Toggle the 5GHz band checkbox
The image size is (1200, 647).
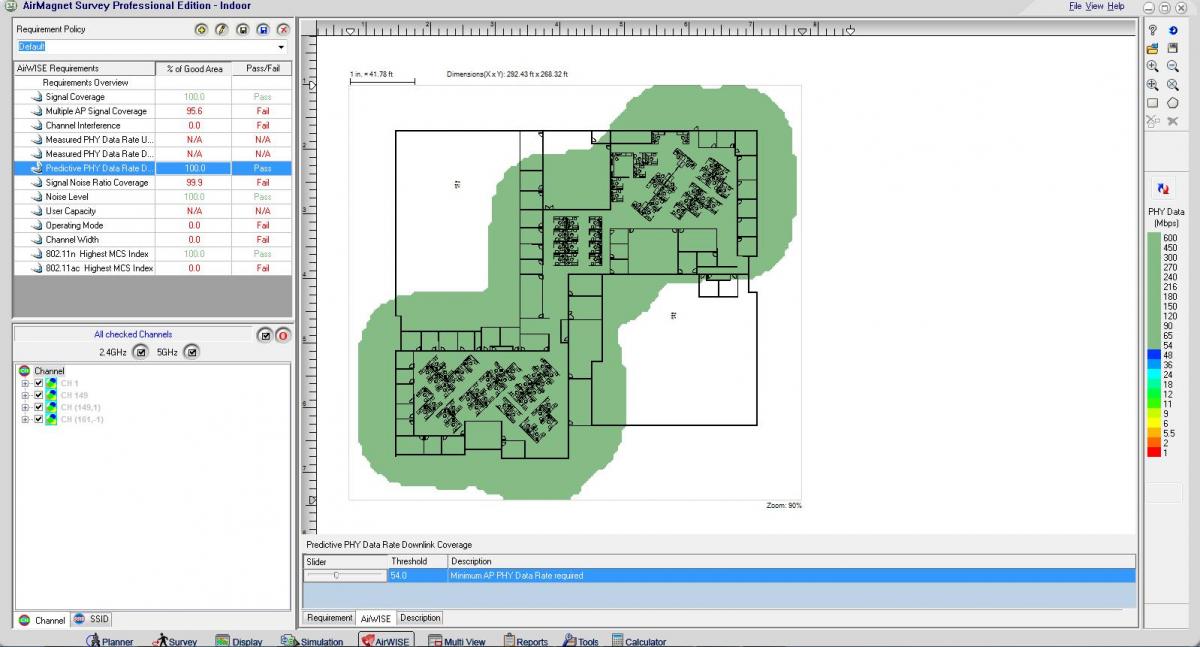click(x=192, y=352)
